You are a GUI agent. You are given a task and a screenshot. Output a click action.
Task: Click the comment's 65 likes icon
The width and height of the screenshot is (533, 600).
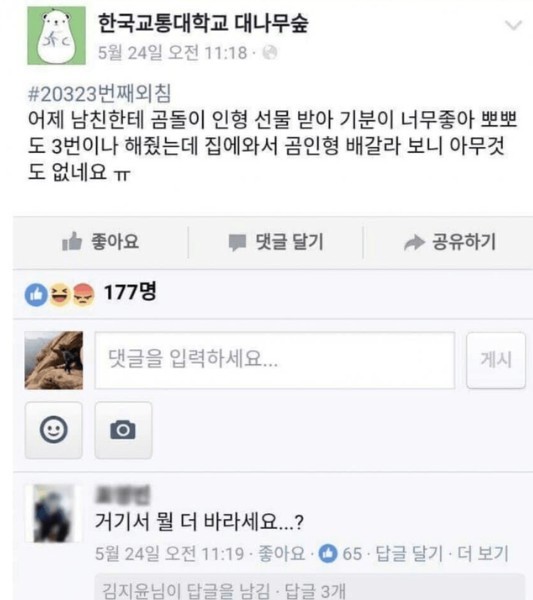328,553
